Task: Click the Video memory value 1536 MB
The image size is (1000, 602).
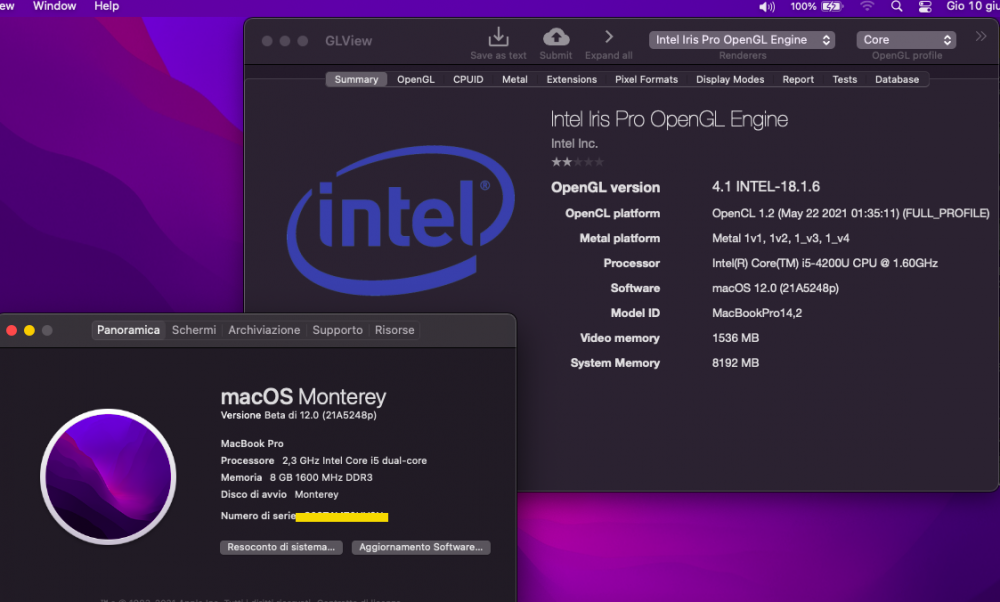Action: pyautogui.click(x=735, y=338)
